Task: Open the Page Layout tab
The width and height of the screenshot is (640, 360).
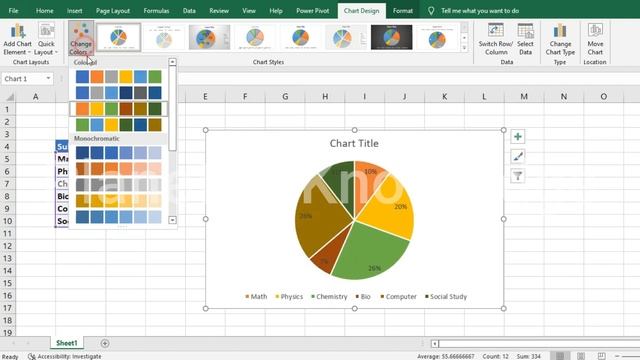Action: click(x=113, y=11)
